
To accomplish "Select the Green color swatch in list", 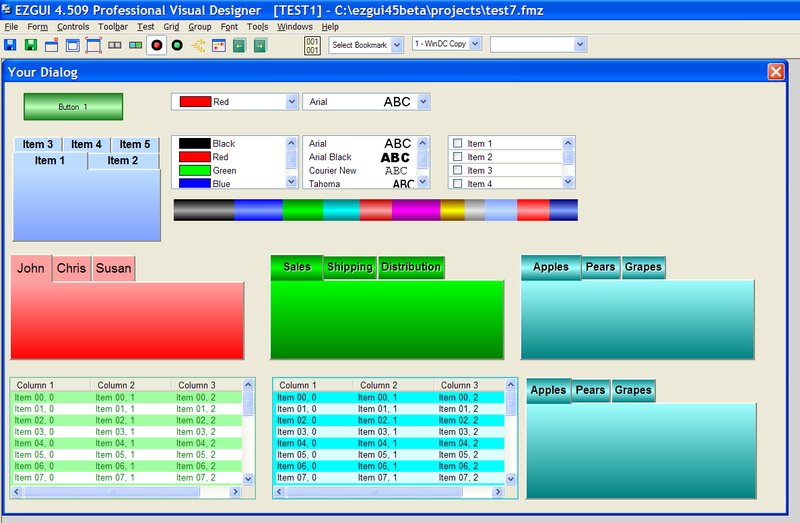I will pos(195,170).
